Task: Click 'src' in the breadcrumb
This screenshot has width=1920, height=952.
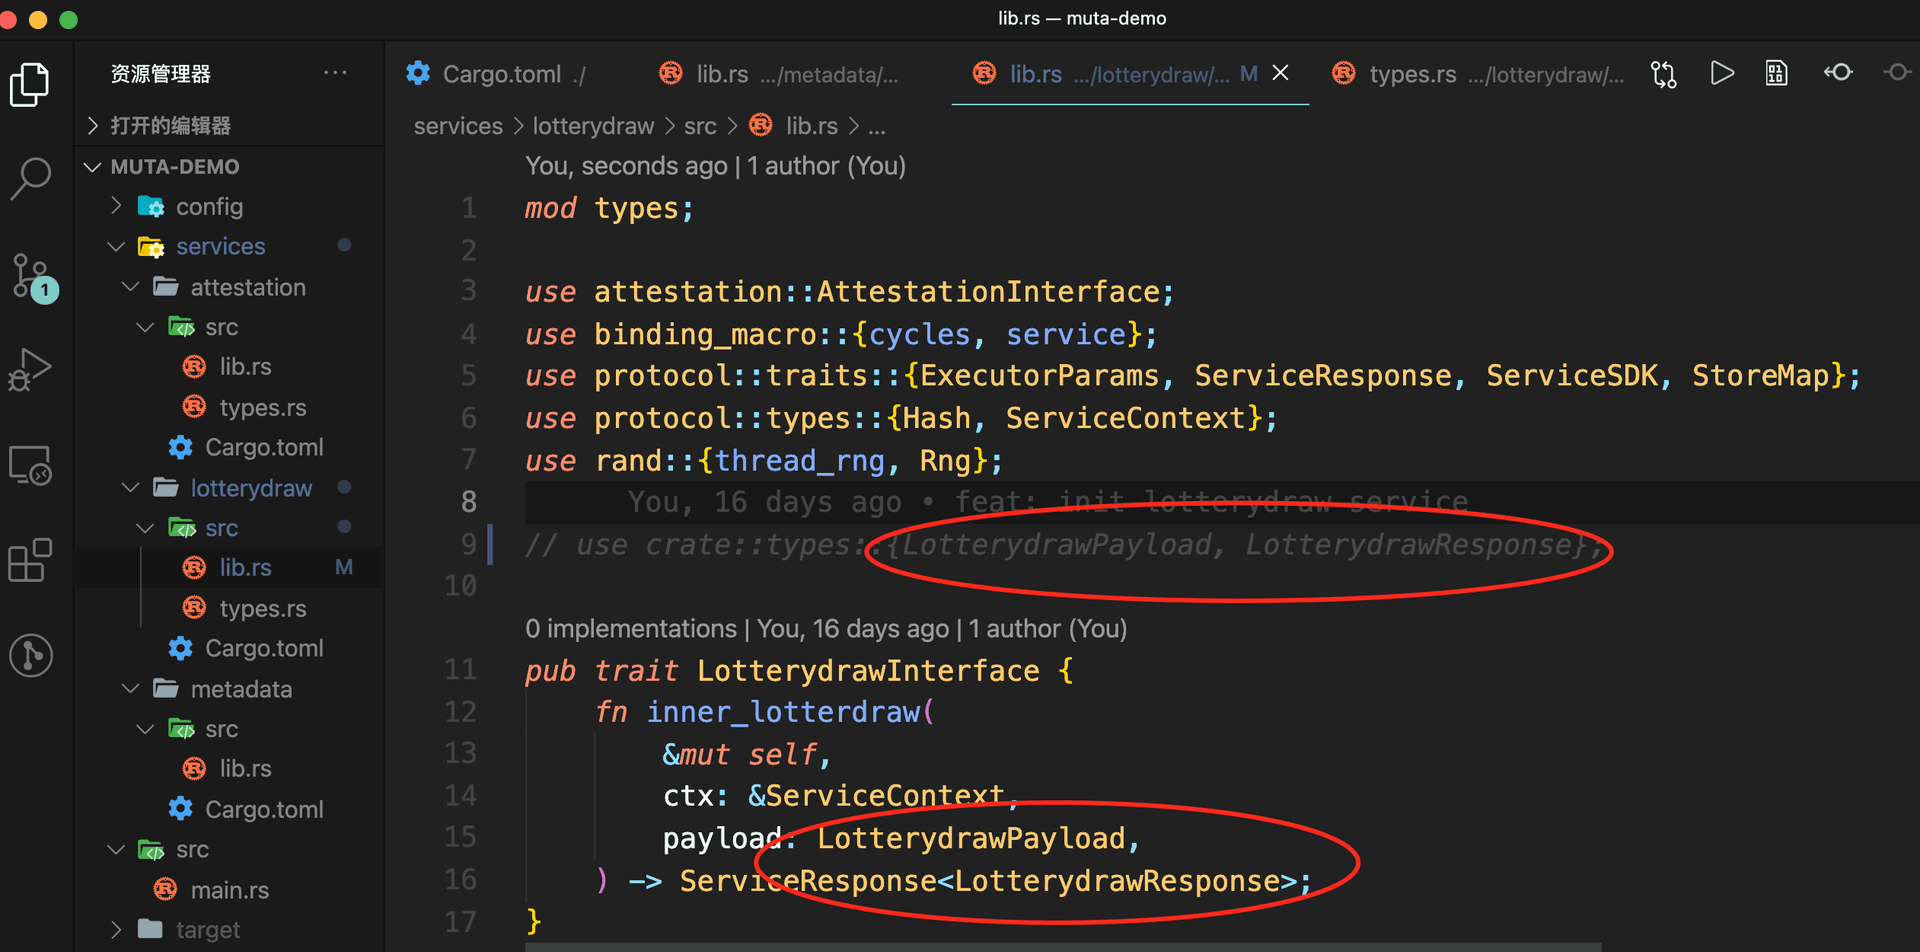Action: pyautogui.click(x=700, y=126)
